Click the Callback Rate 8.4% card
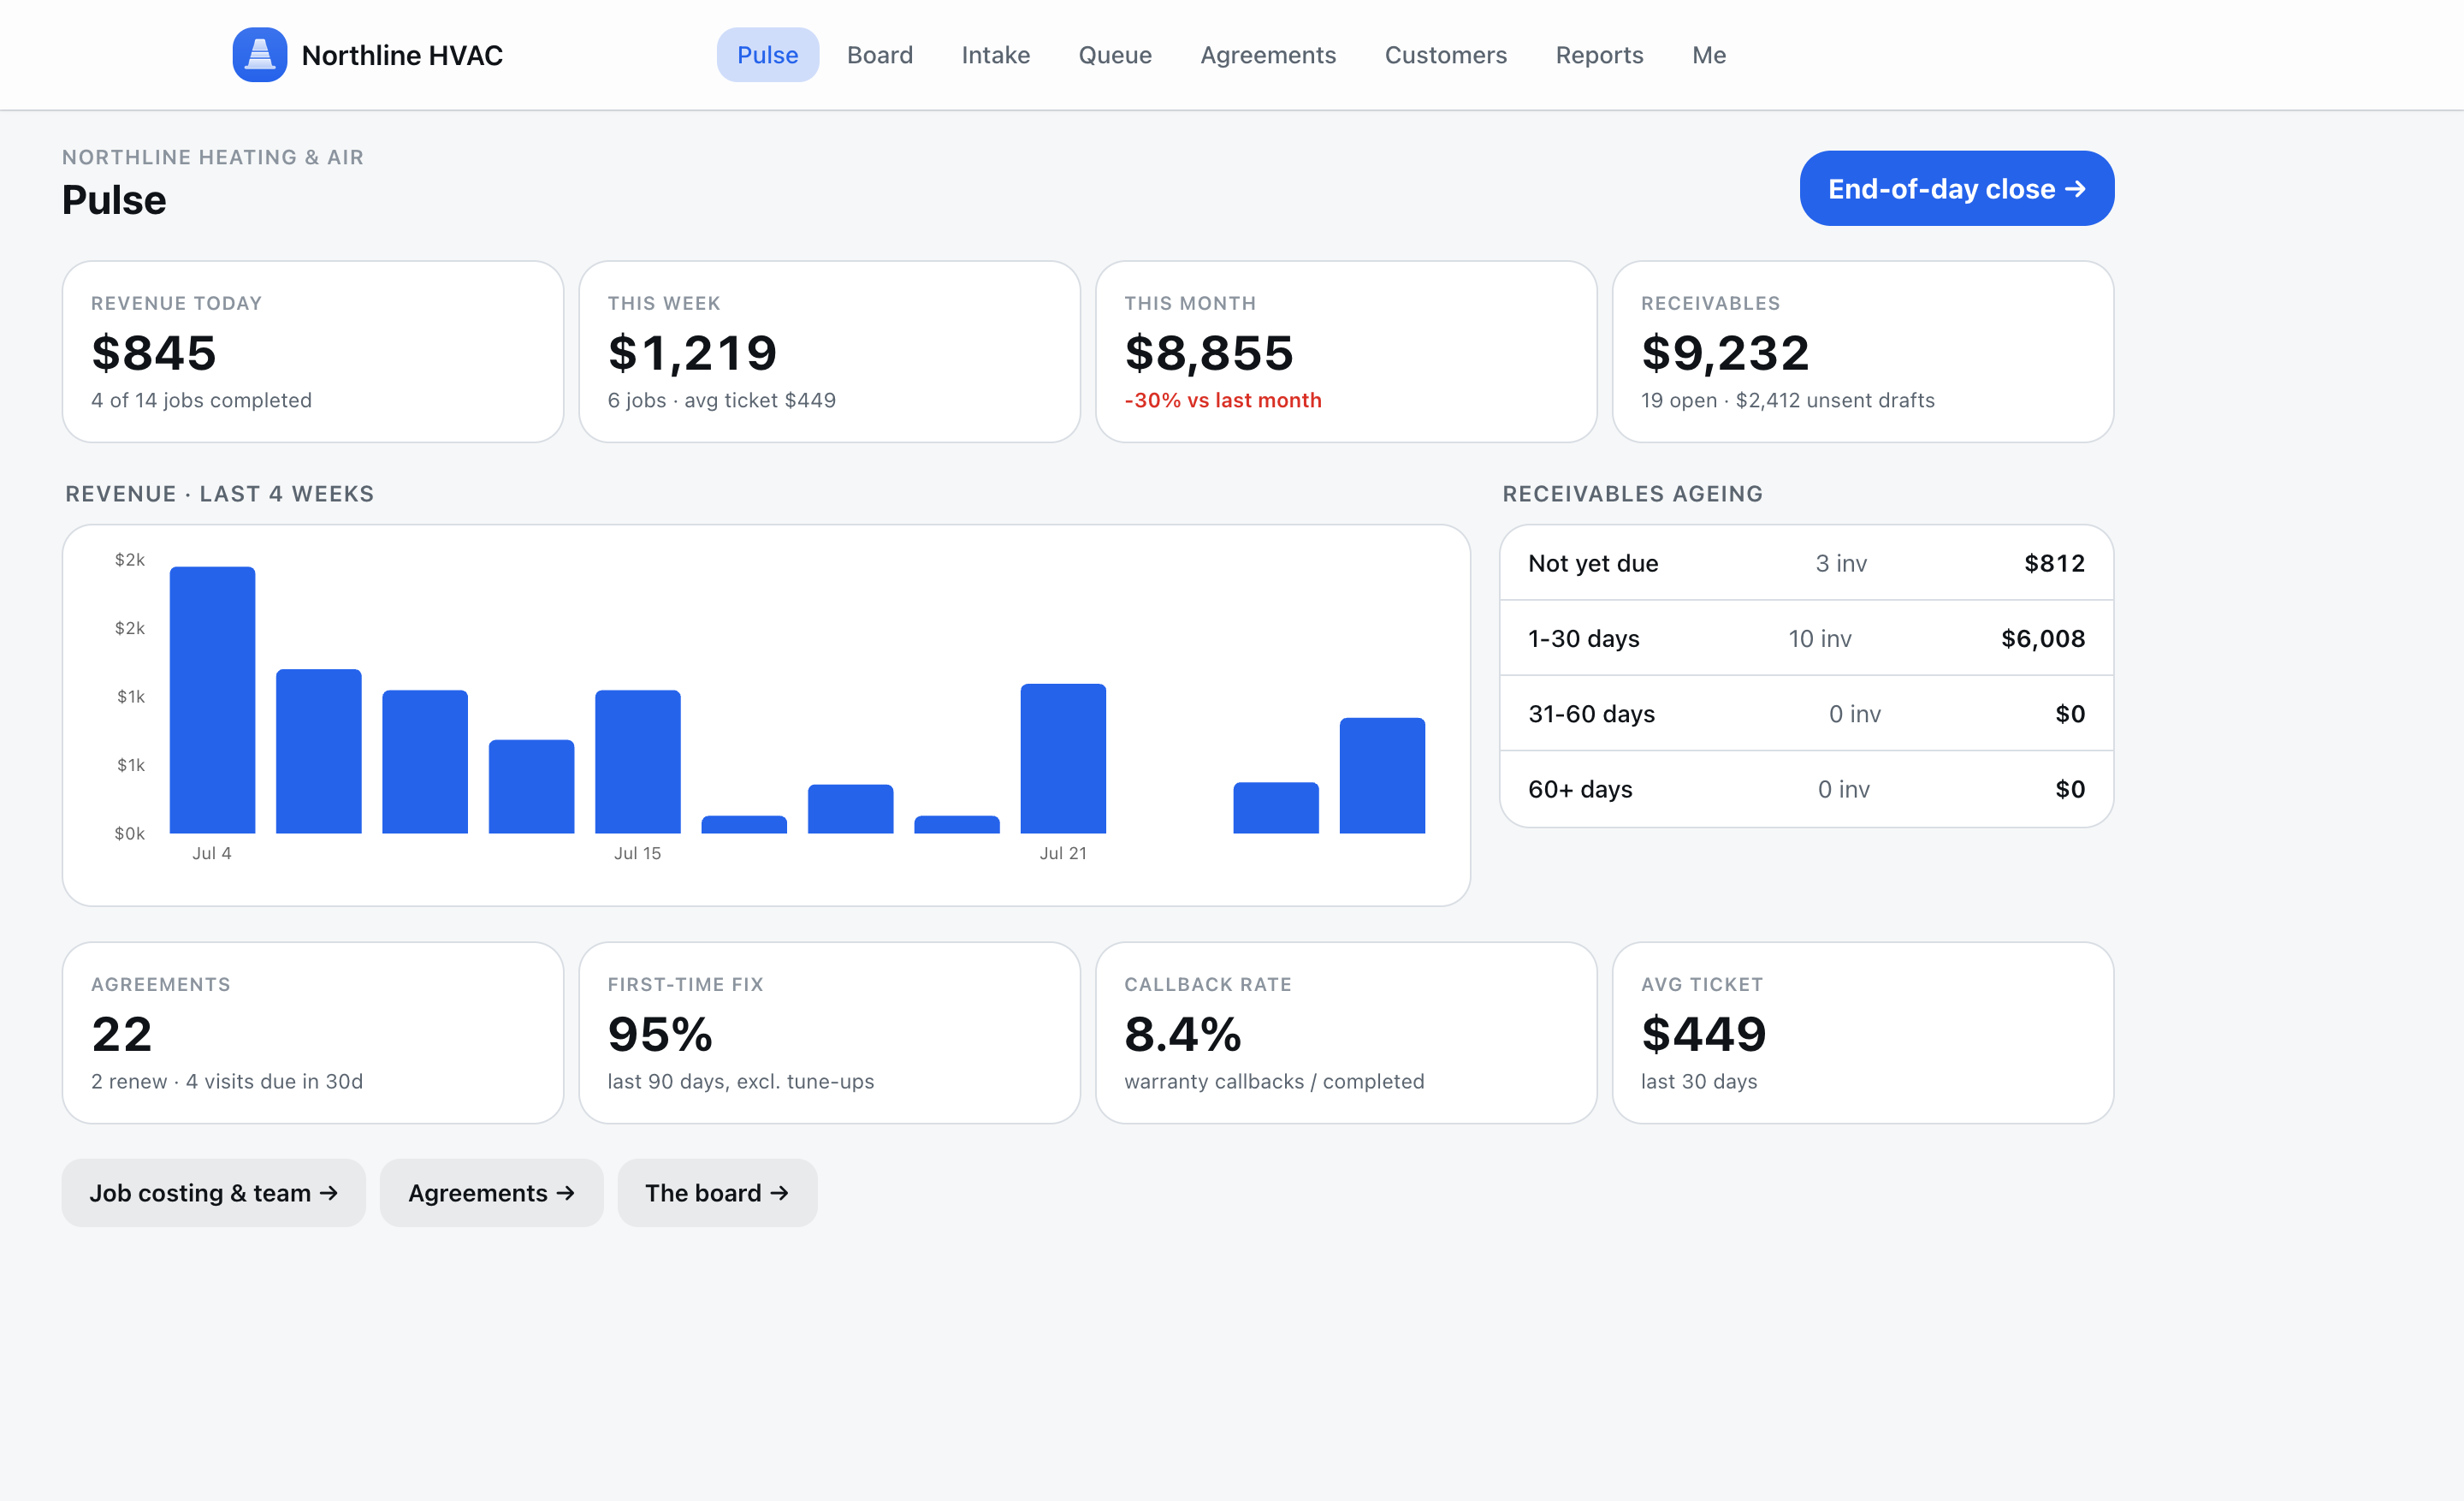The width and height of the screenshot is (2464, 1501). coord(1346,1033)
